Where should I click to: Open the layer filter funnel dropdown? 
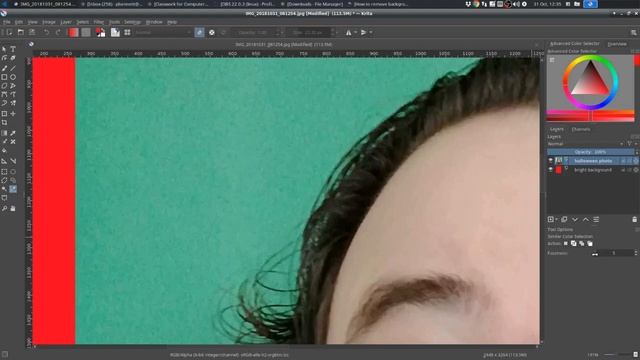(630, 144)
